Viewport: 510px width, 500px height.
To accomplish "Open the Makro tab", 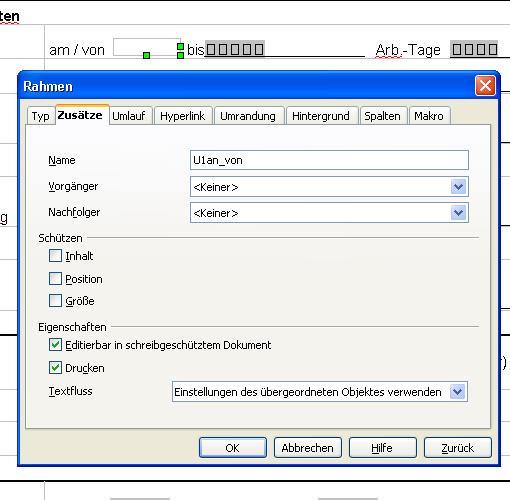I will (x=429, y=116).
